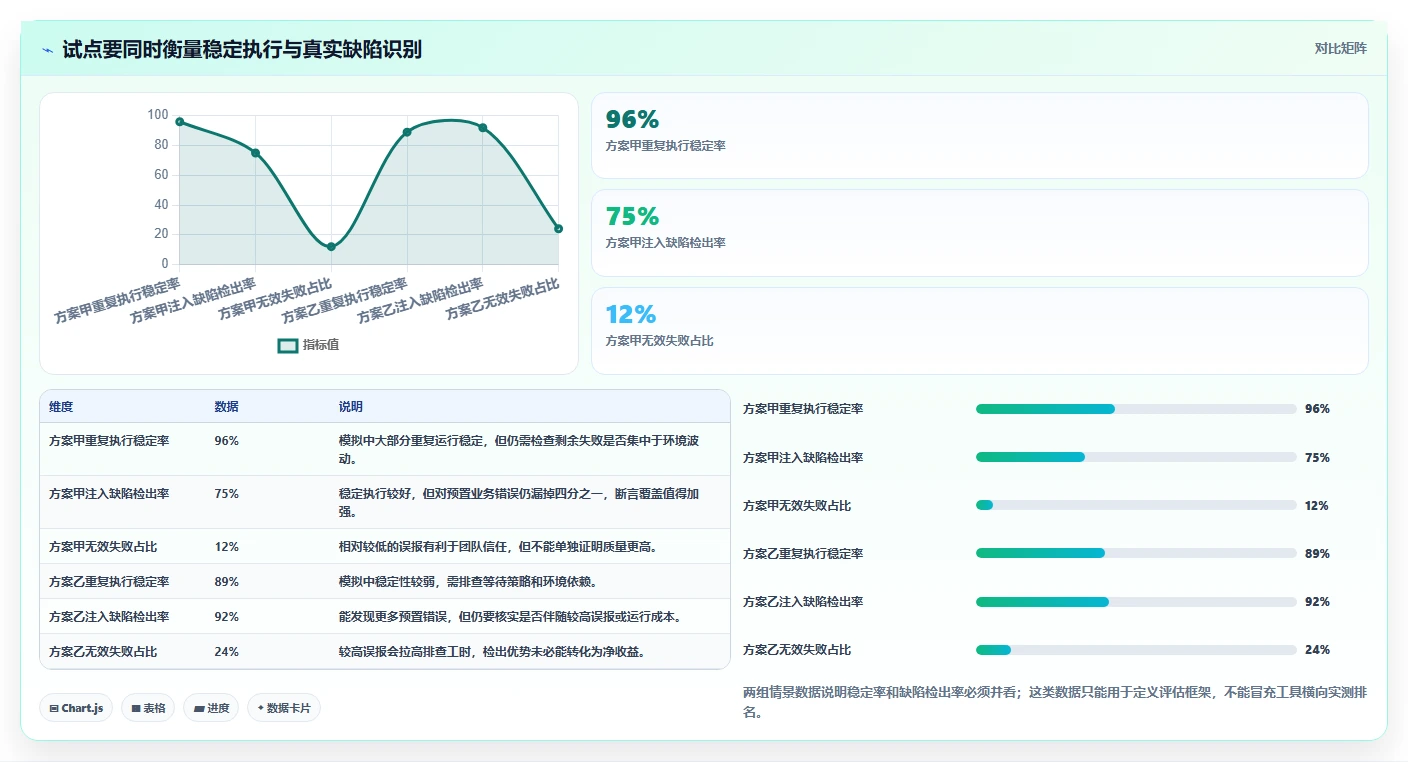Click the 96% value in table
The height and width of the screenshot is (762, 1408).
226,440
